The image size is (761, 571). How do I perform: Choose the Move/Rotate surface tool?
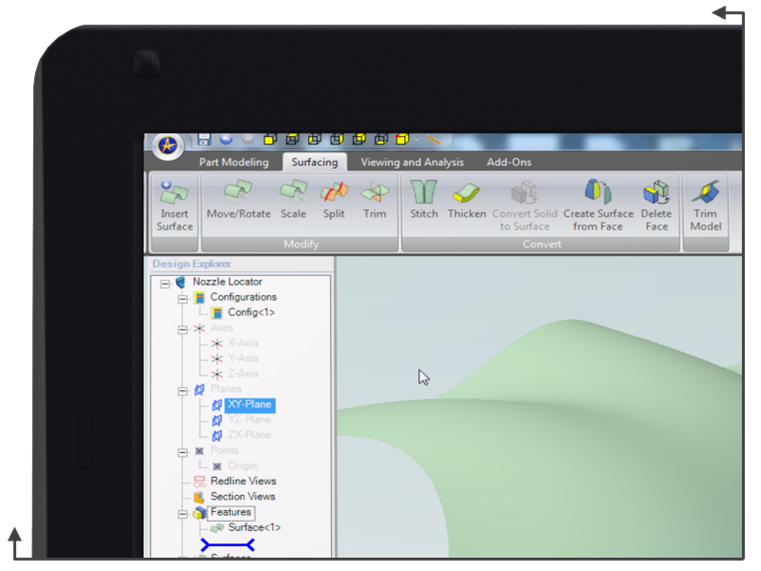[x=238, y=200]
